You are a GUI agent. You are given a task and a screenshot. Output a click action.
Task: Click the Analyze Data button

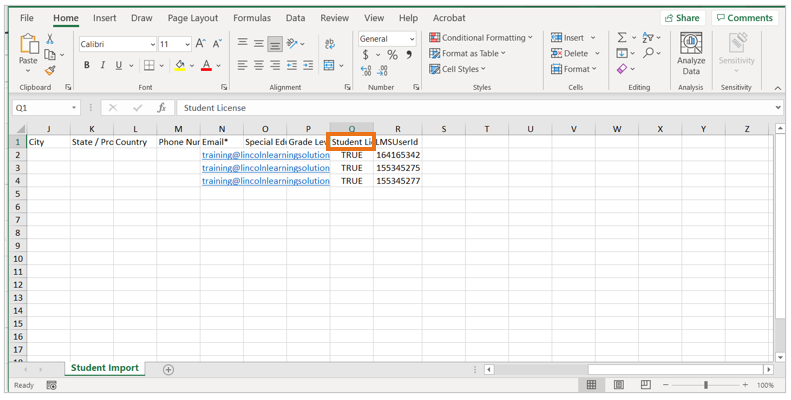coord(691,53)
